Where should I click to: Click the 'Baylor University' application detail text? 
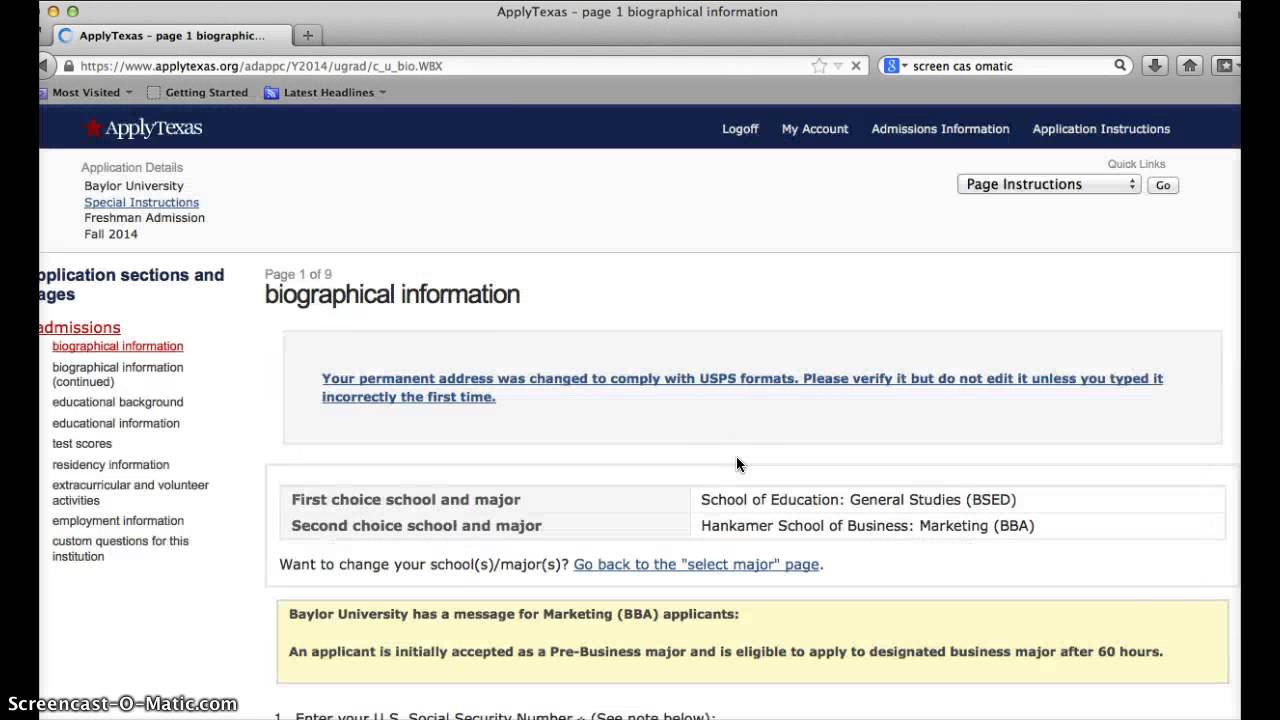click(x=134, y=186)
